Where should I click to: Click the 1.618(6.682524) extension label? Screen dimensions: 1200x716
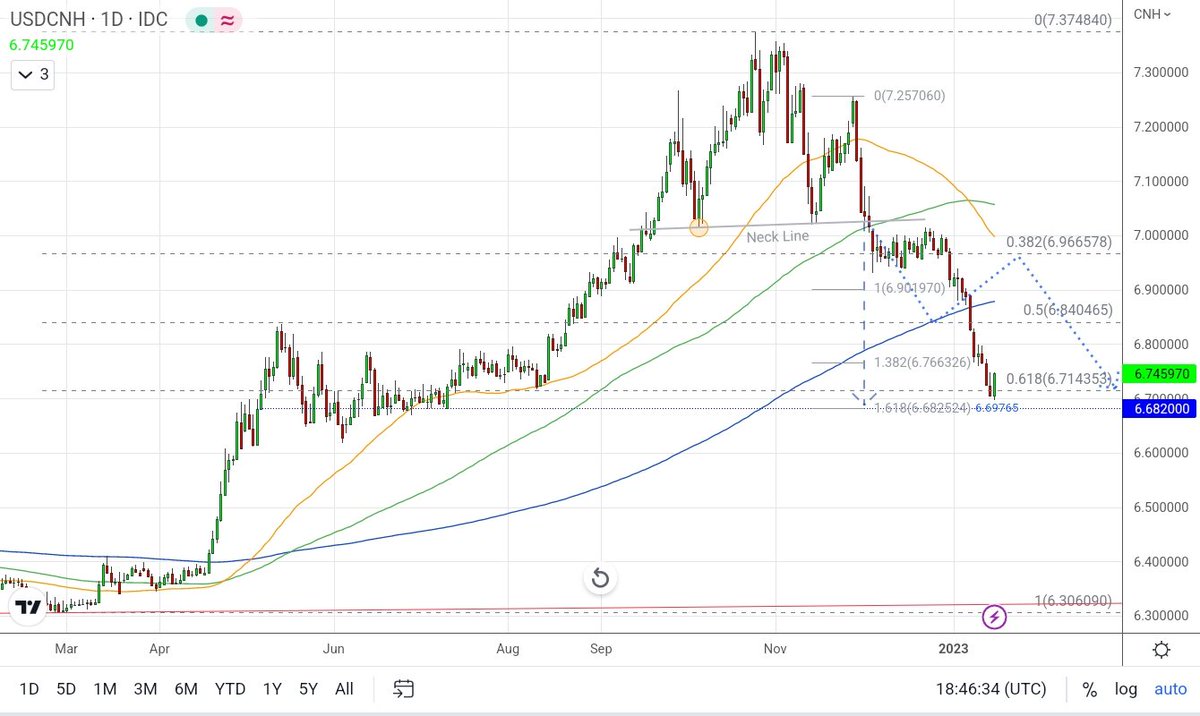pos(923,408)
